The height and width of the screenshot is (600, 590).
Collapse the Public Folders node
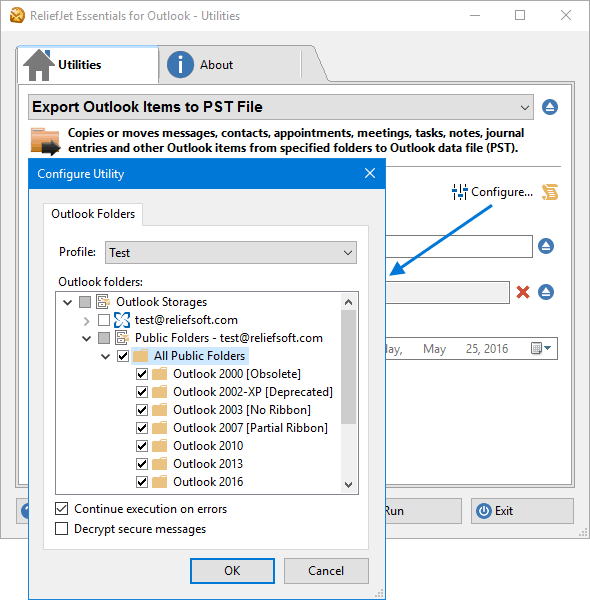86,338
